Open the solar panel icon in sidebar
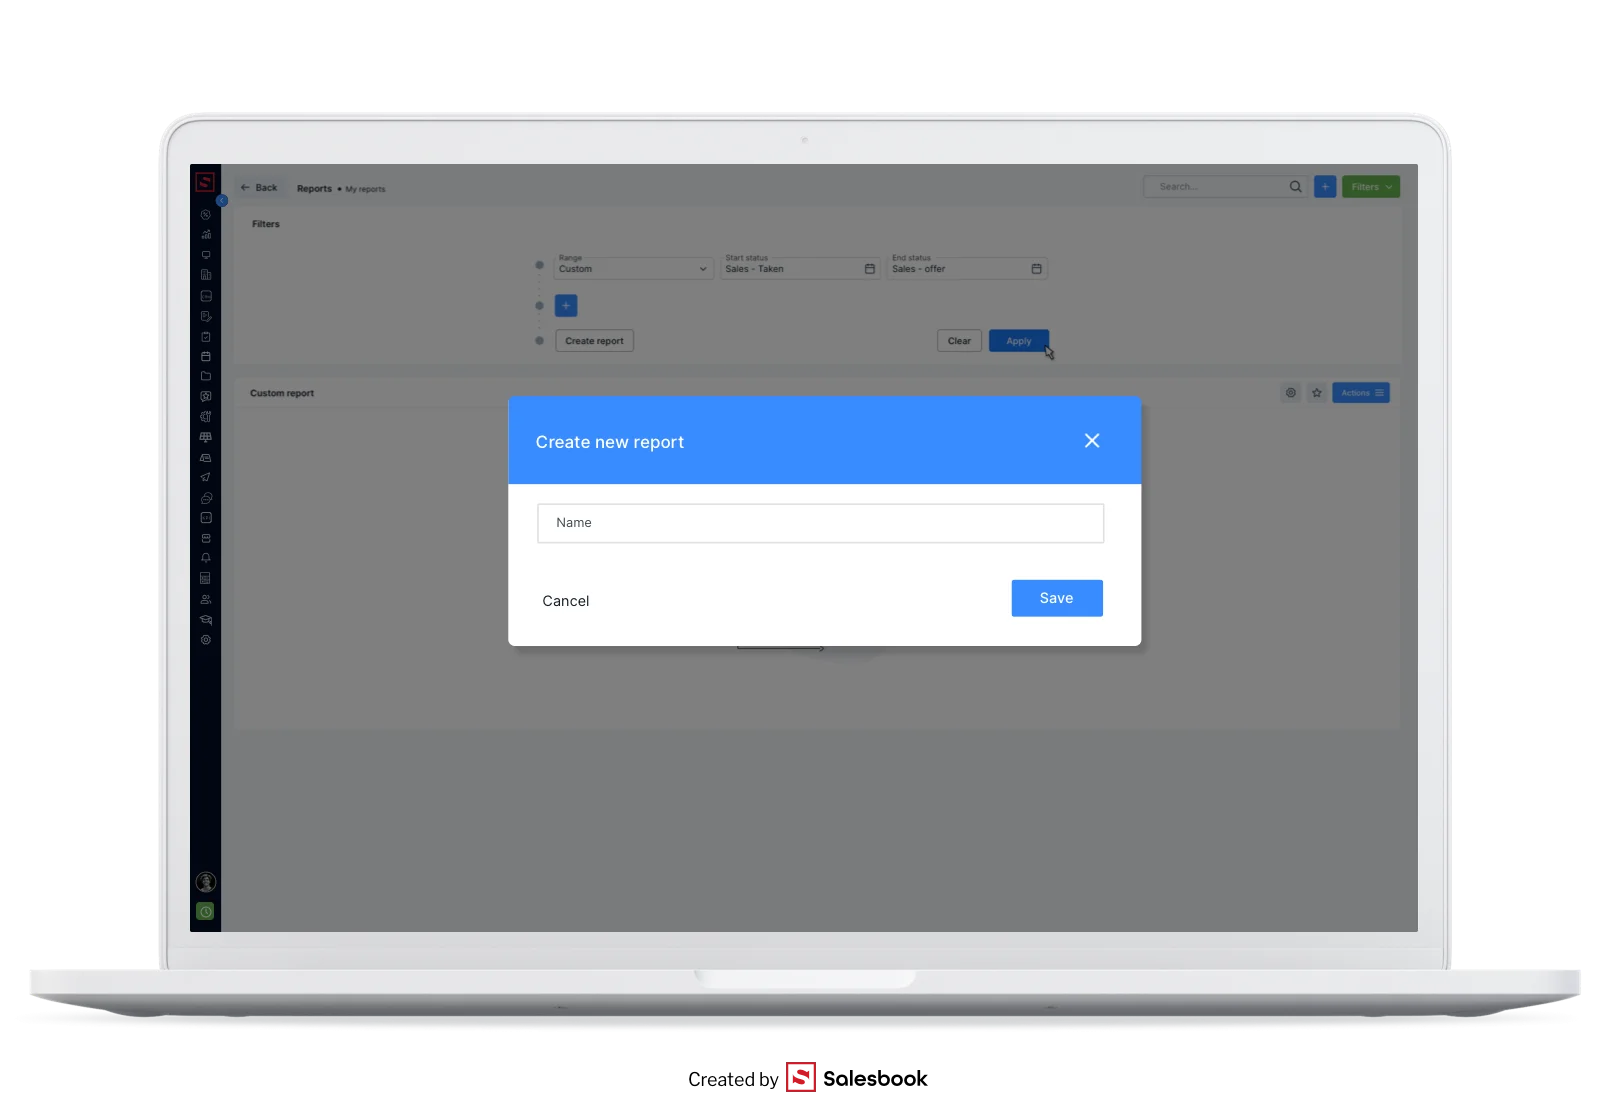 [x=206, y=437]
